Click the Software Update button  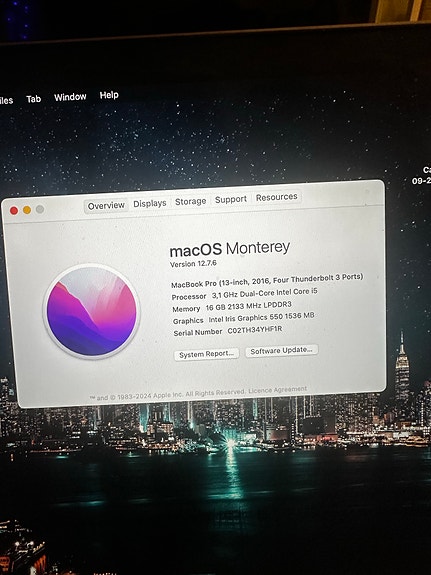click(x=281, y=351)
